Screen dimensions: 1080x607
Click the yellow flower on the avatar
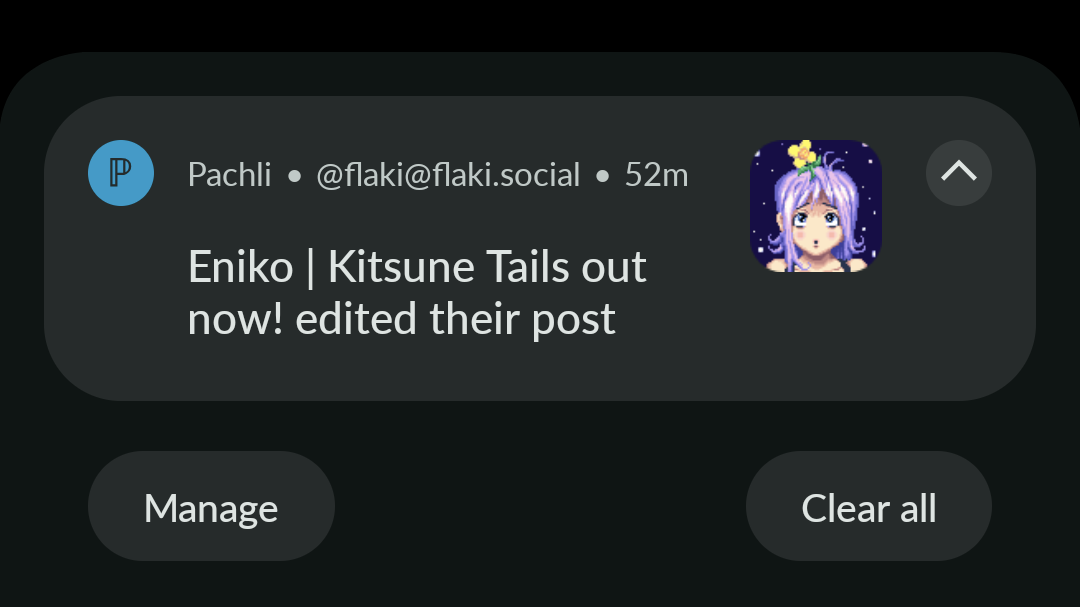point(800,153)
